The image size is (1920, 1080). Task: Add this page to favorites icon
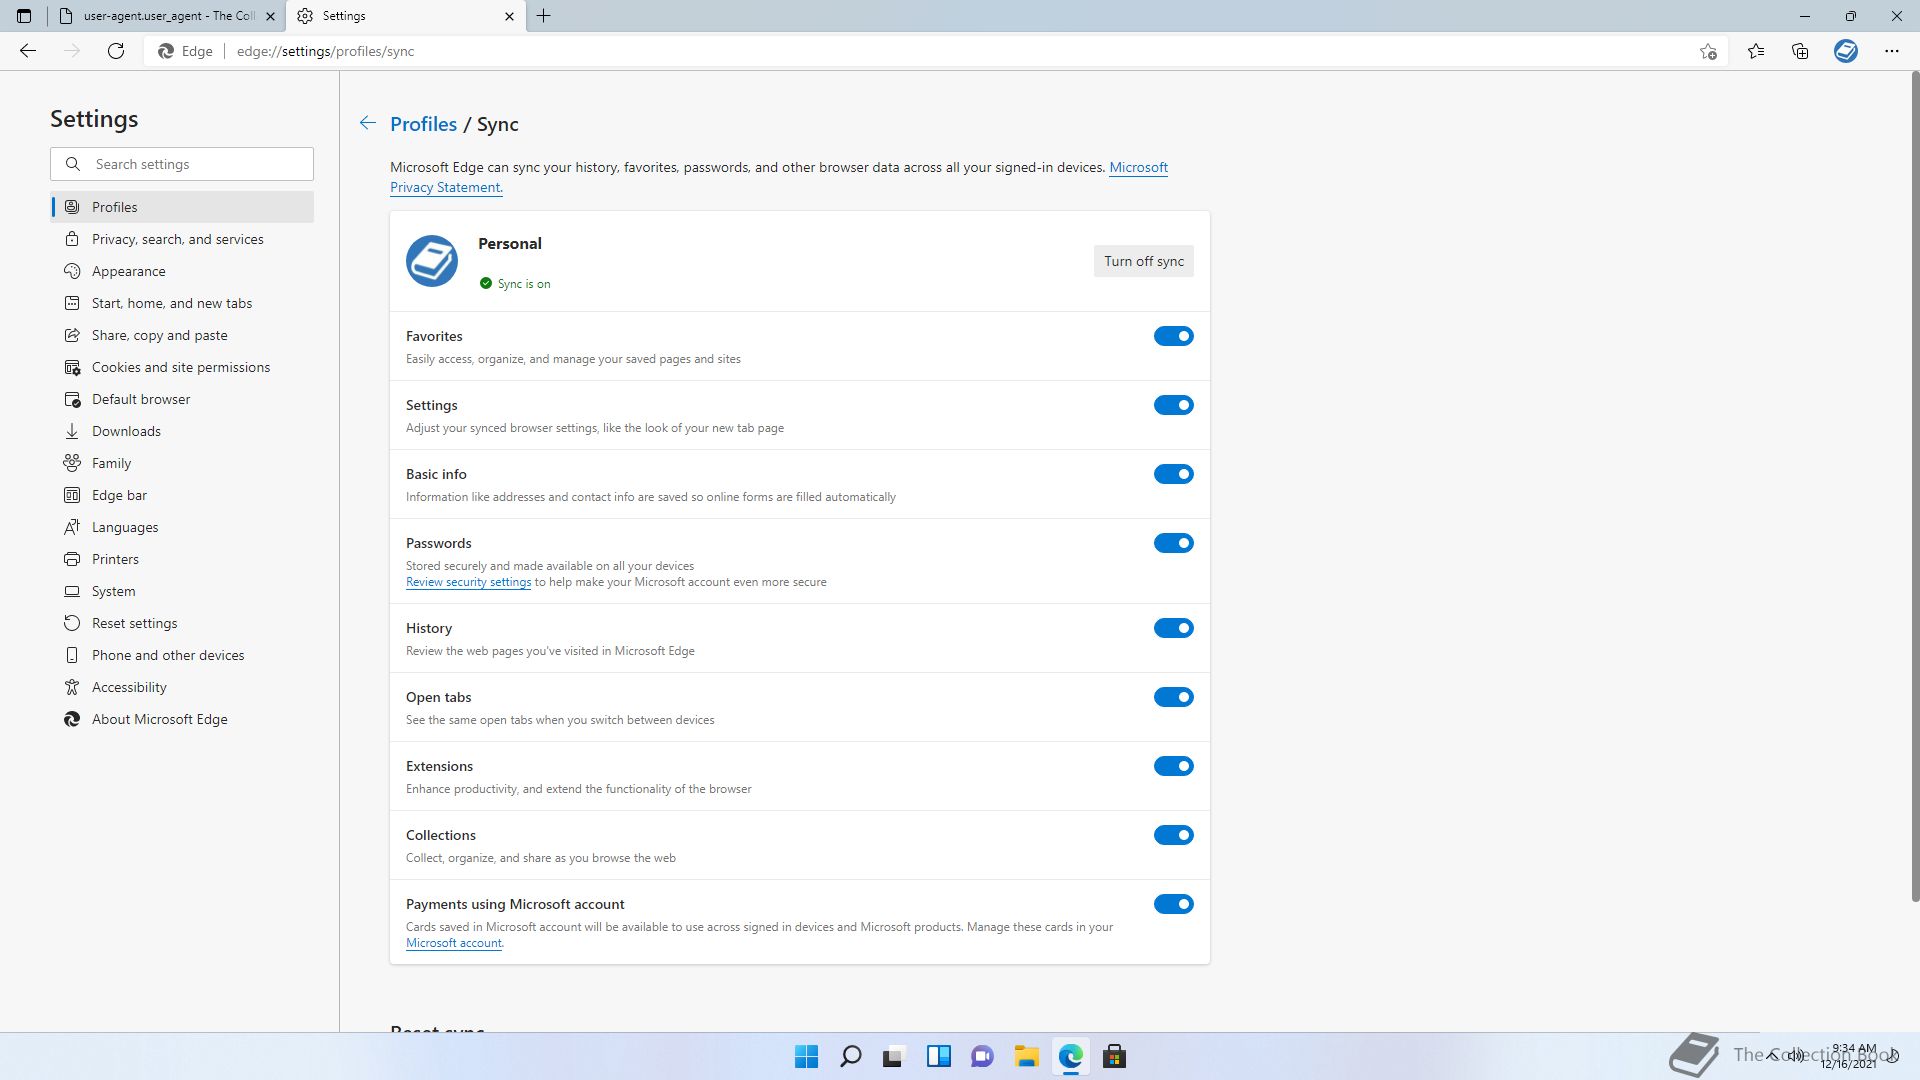coord(1708,51)
